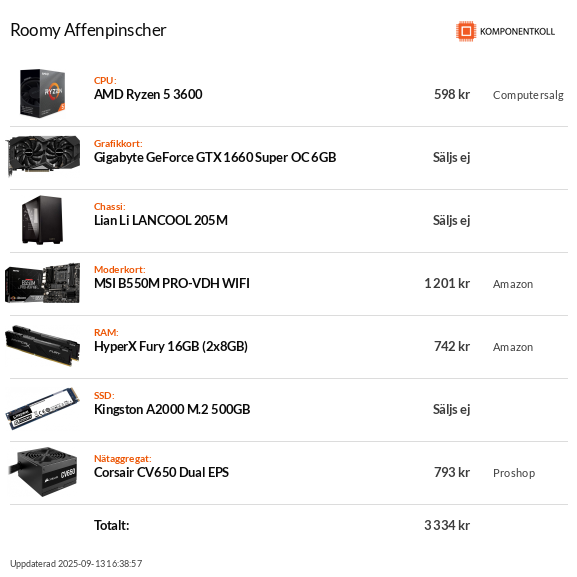Visit the Computersalg store link
The width and height of the screenshot is (577, 577).
[x=528, y=95]
